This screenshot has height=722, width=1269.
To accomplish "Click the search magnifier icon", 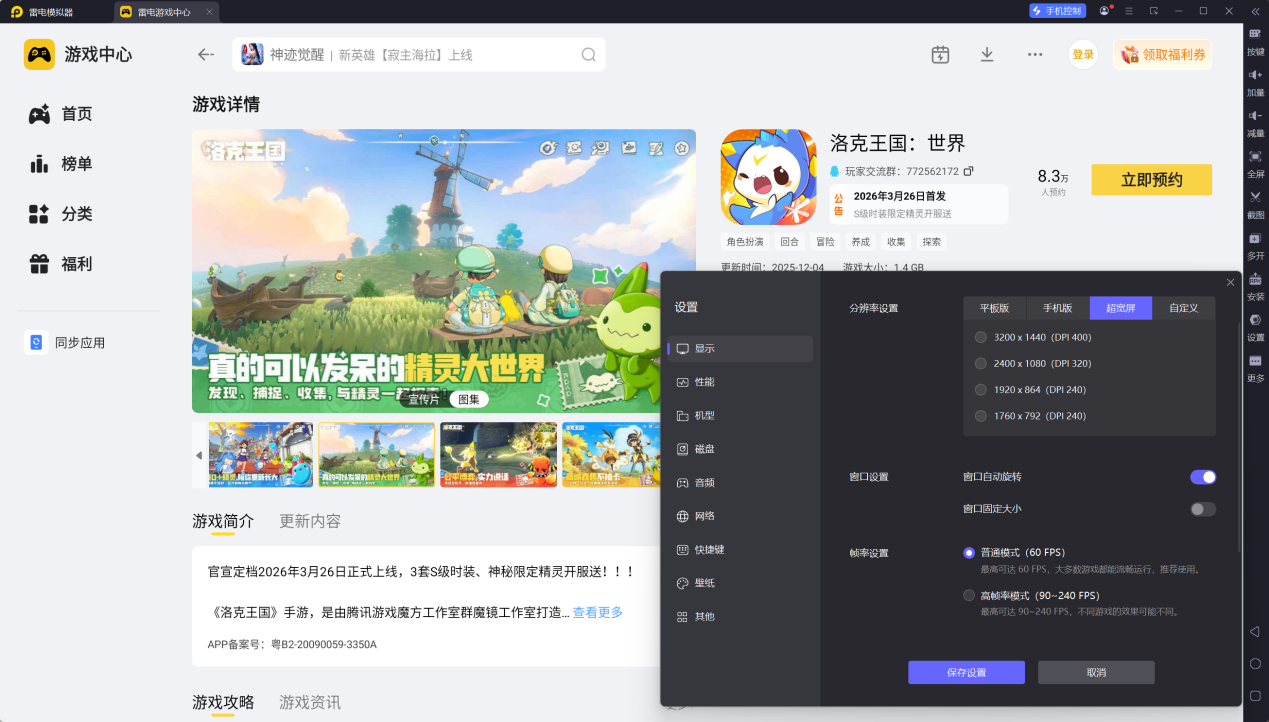I will click(589, 55).
